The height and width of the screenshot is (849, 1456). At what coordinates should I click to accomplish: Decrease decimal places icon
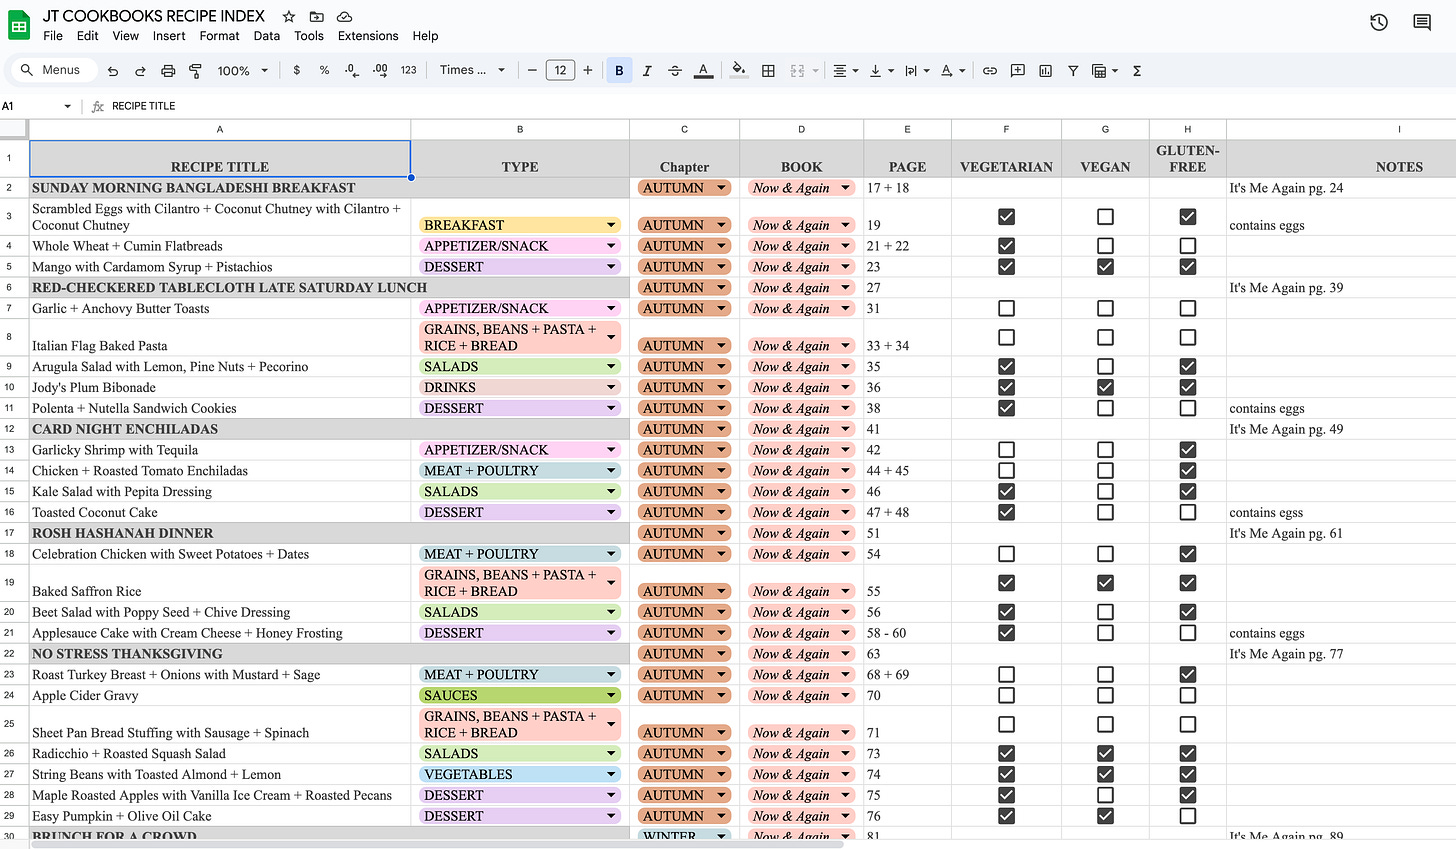(351, 71)
